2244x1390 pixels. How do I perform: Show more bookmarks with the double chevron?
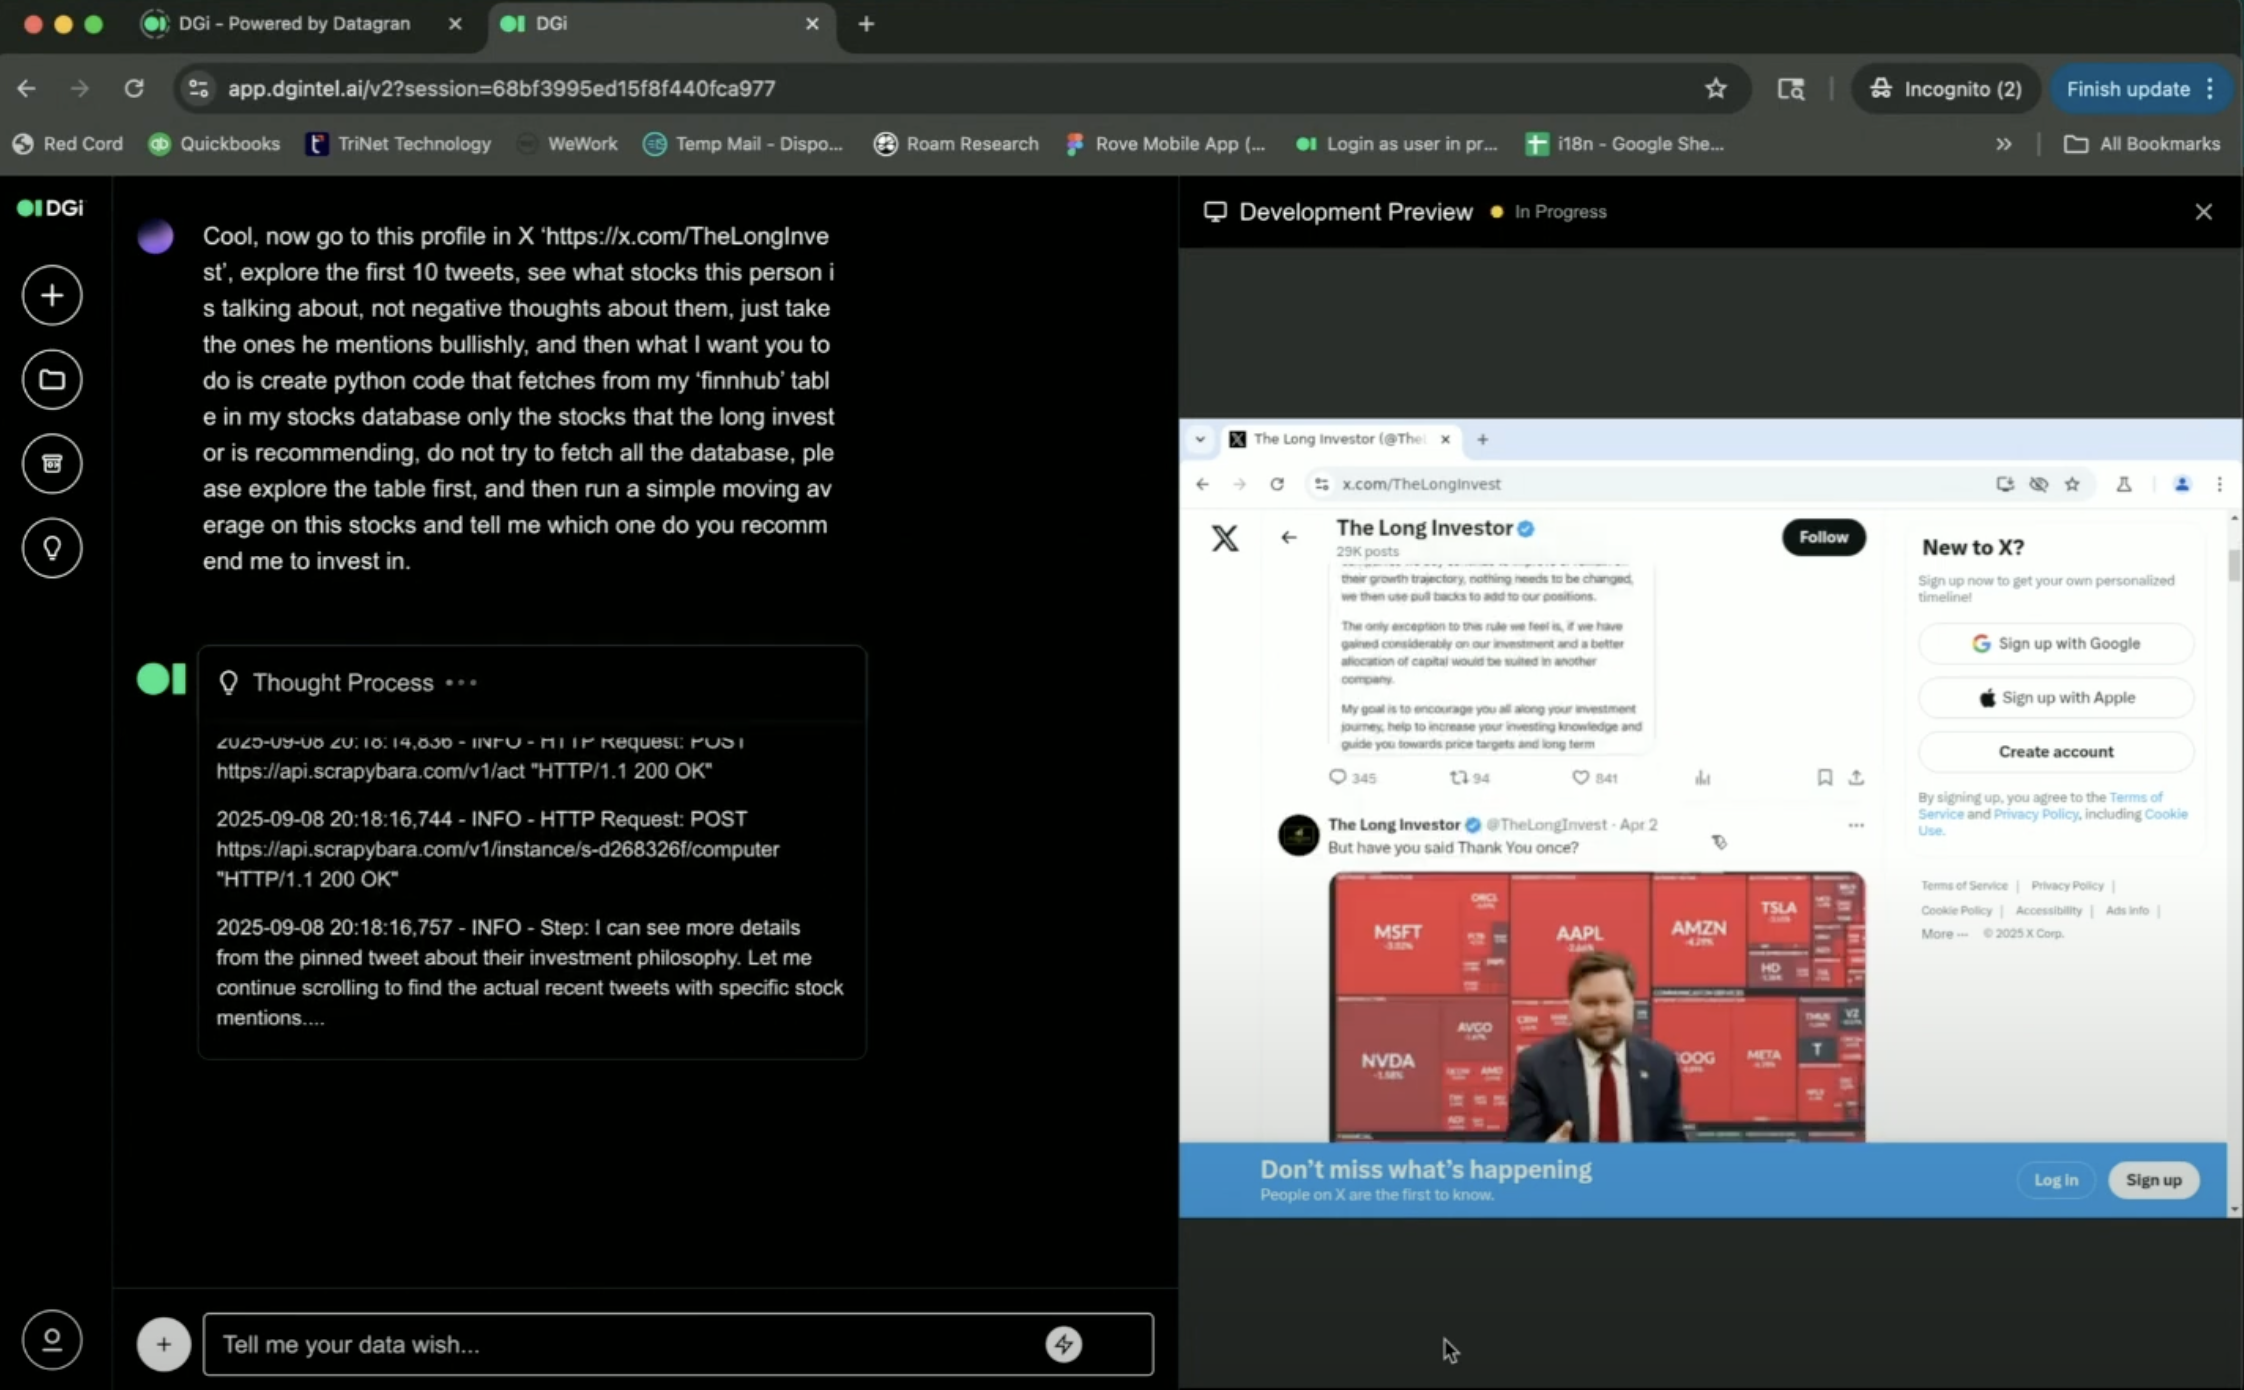(2003, 144)
